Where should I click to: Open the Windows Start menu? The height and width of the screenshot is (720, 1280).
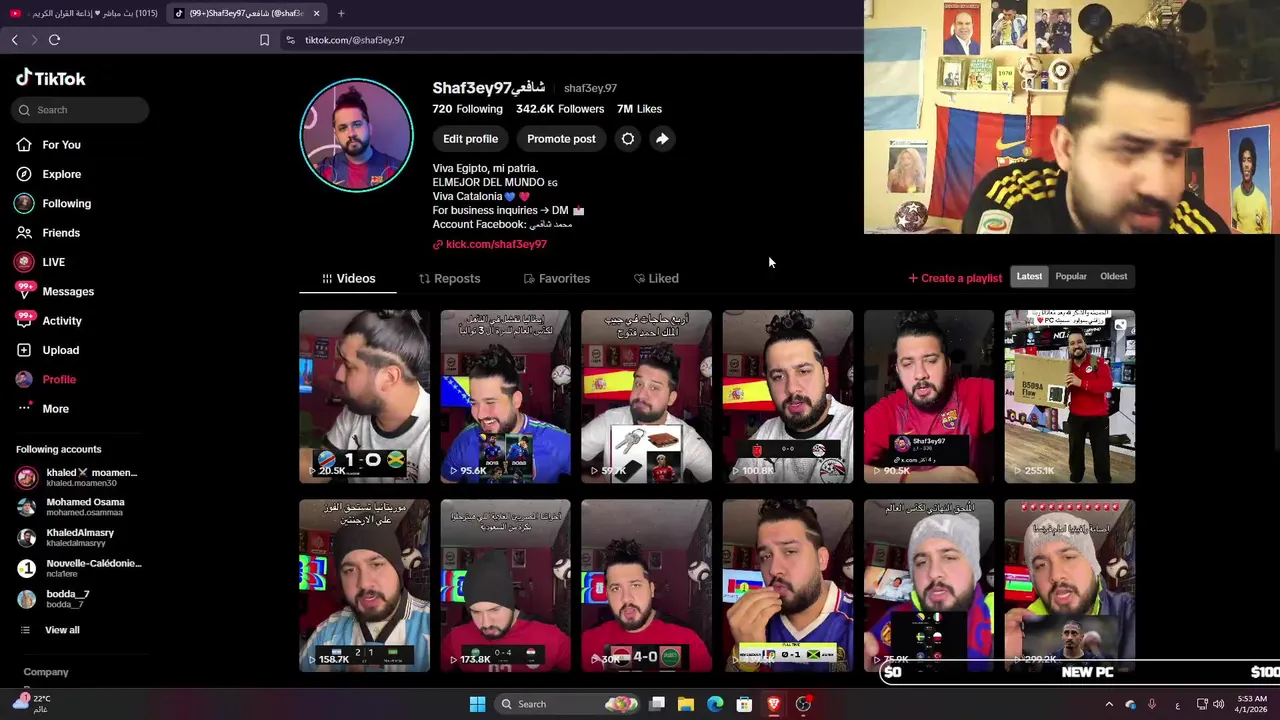click(x=477, y=704)
